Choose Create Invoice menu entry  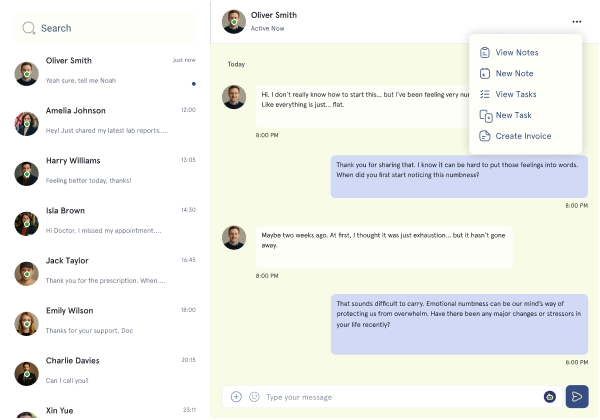523,136
